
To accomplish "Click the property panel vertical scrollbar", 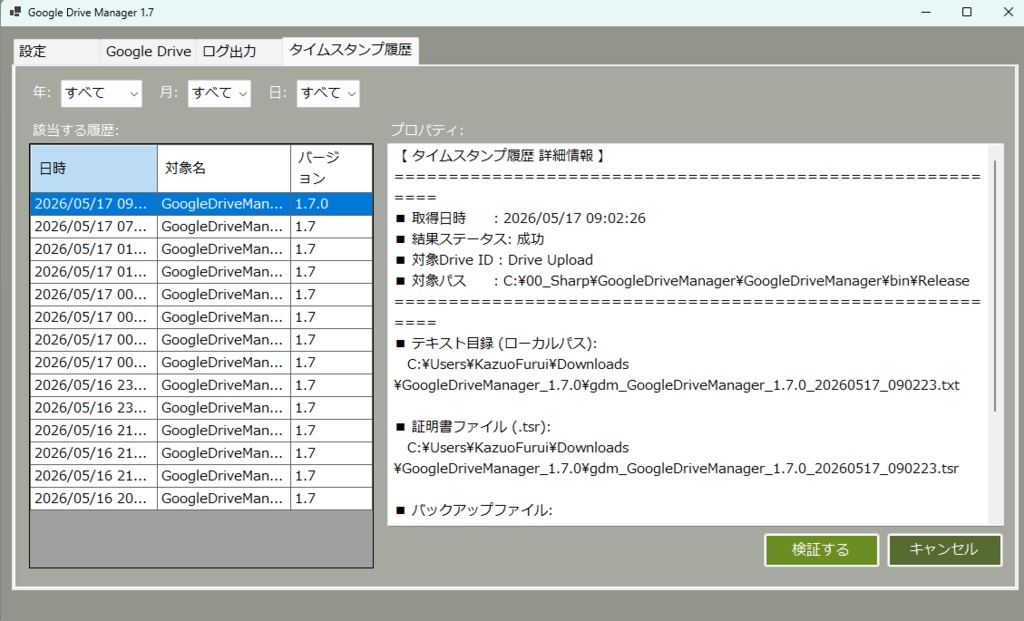I will click(995, 285).
